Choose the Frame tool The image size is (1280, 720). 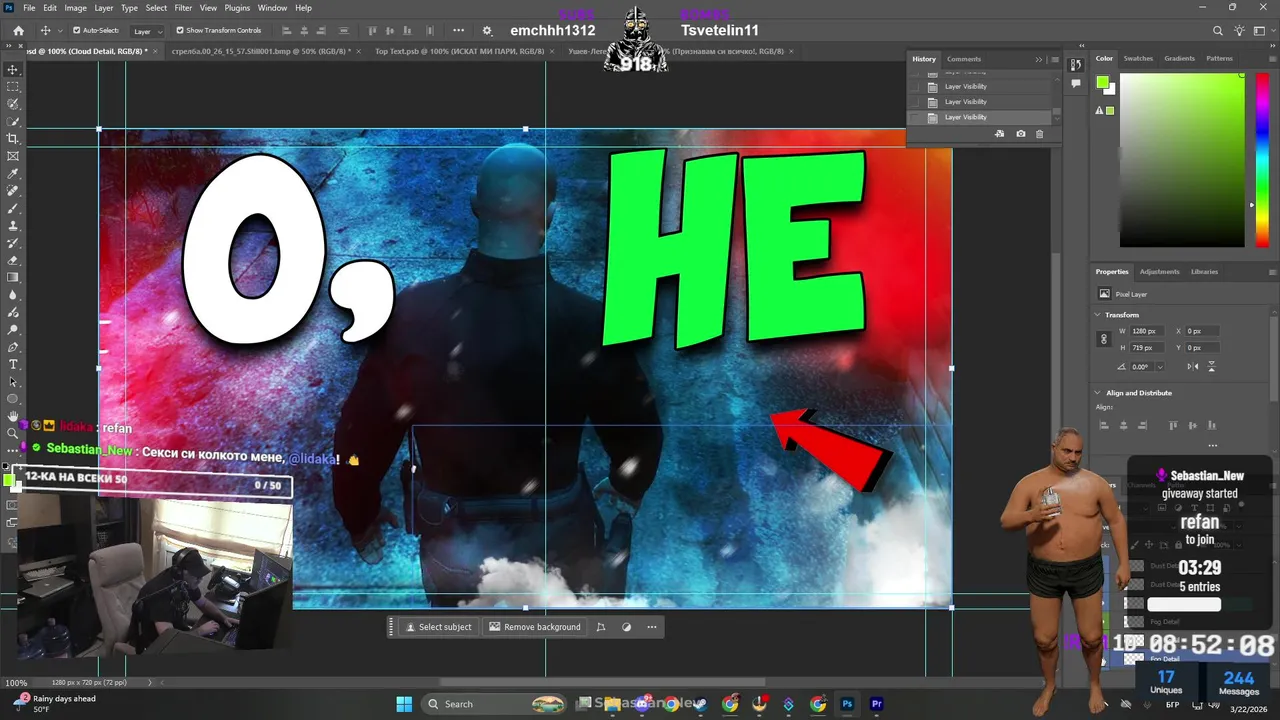13,156
